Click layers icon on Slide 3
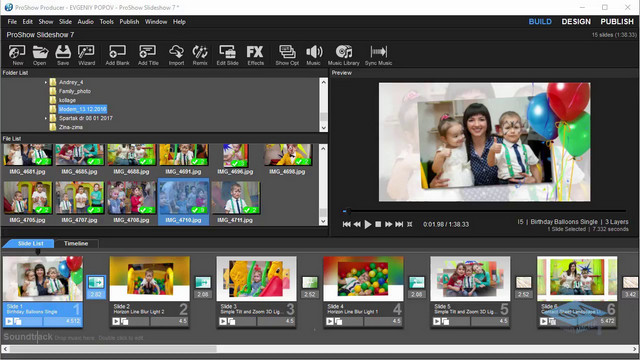640x360 pixels. click(x=231, y=321)
